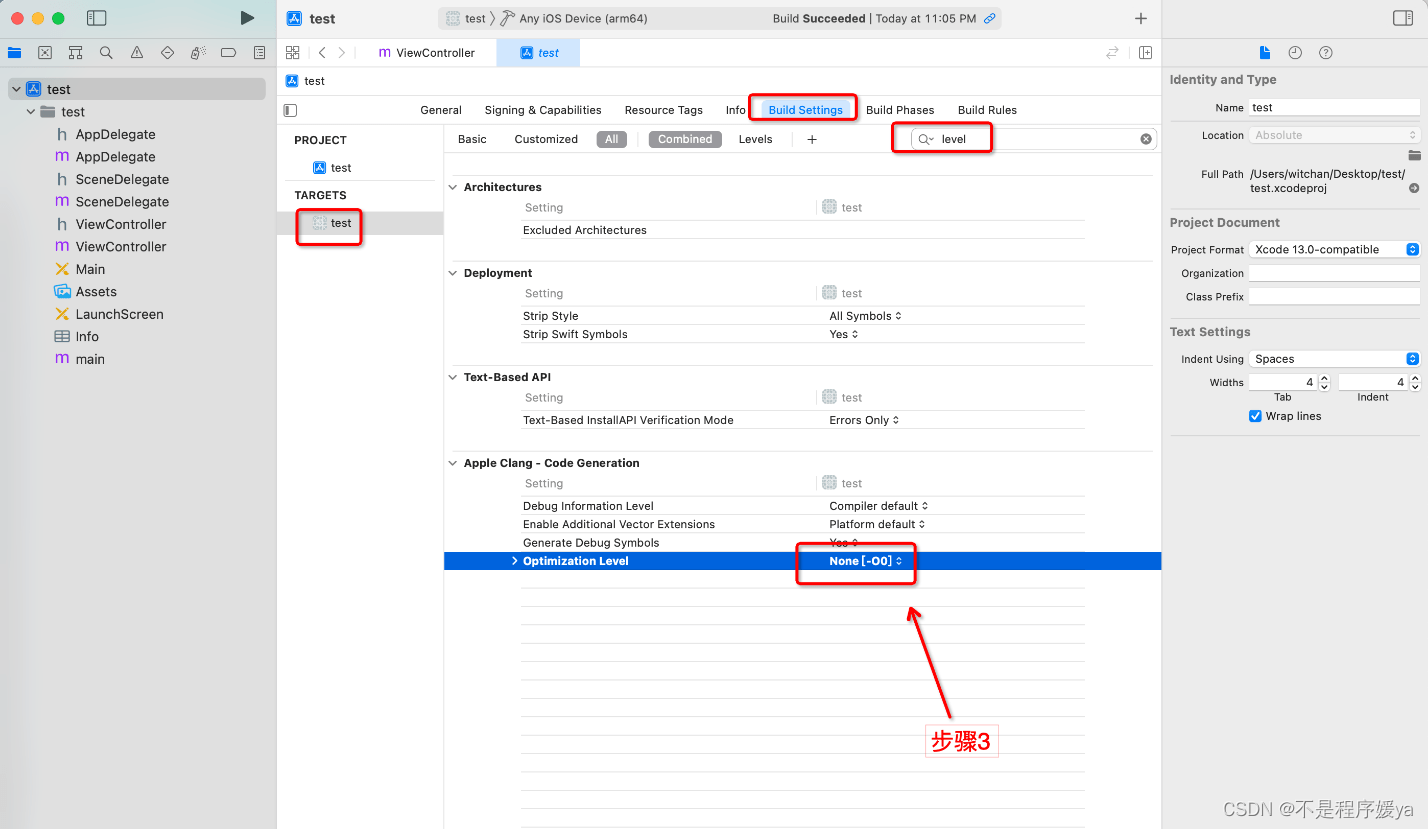The height and width of the screenshot is (829, 1428).
Task: Click the build settings search field
Action: coord(1034,139)
